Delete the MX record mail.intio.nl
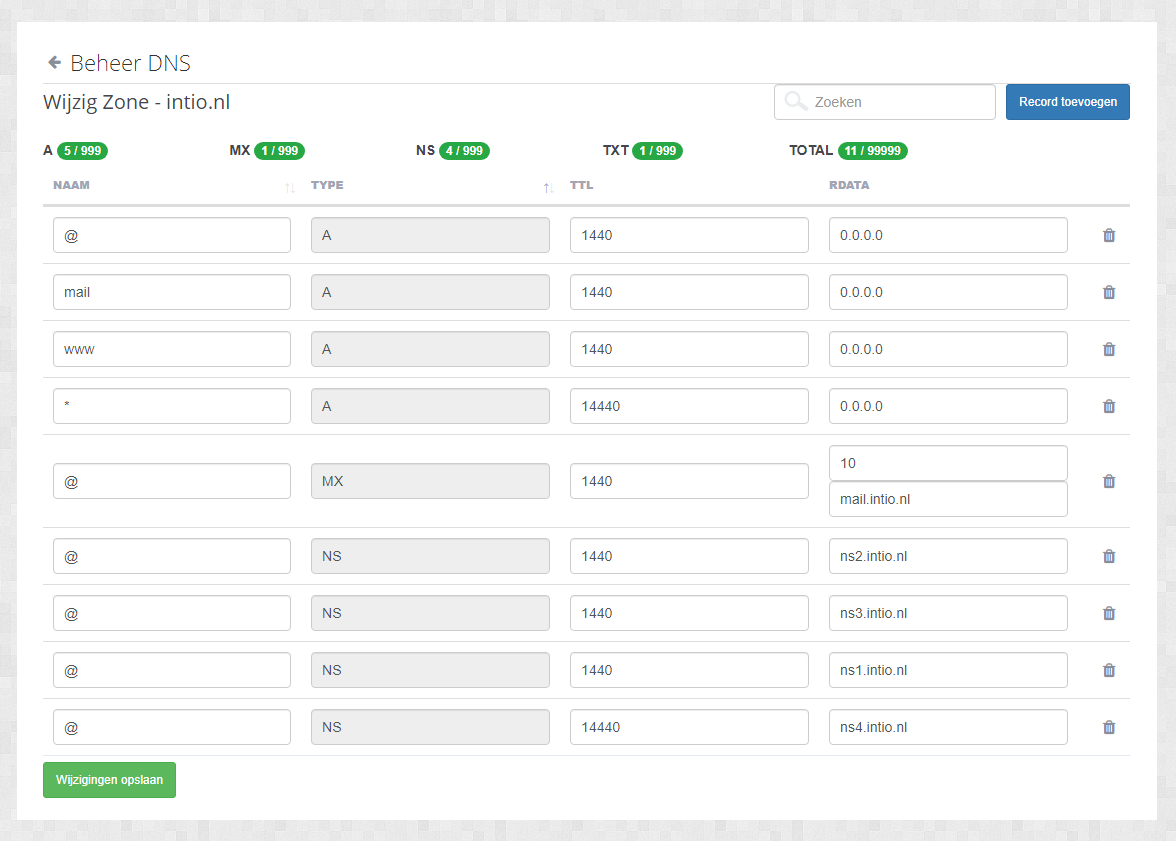Viewport: 1176px width, 841px height. 1108,482
